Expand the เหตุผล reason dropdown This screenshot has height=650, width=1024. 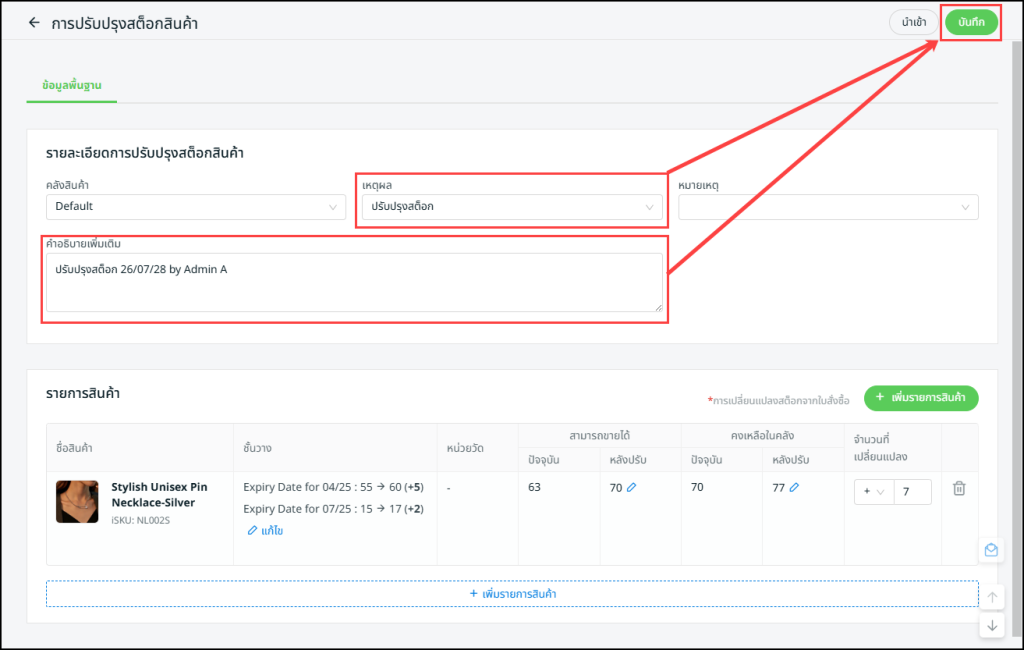coord(510,207)
